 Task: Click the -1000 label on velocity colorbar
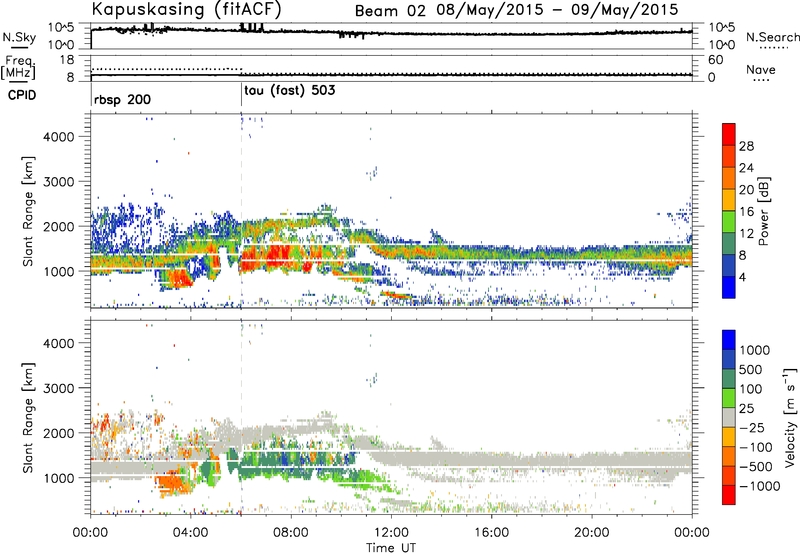[x=759, y=486]
